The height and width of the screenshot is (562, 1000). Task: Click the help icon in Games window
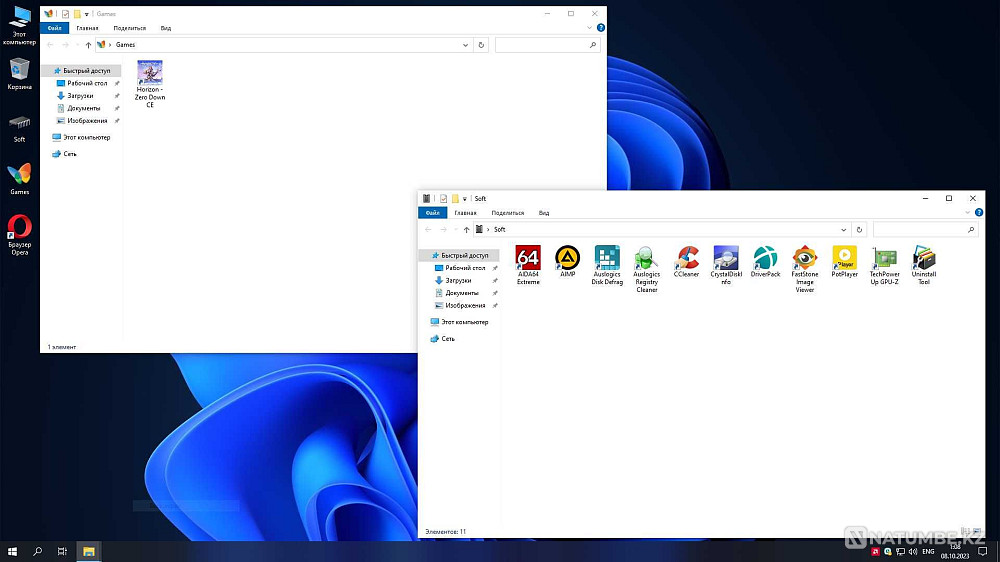(601, 28)
